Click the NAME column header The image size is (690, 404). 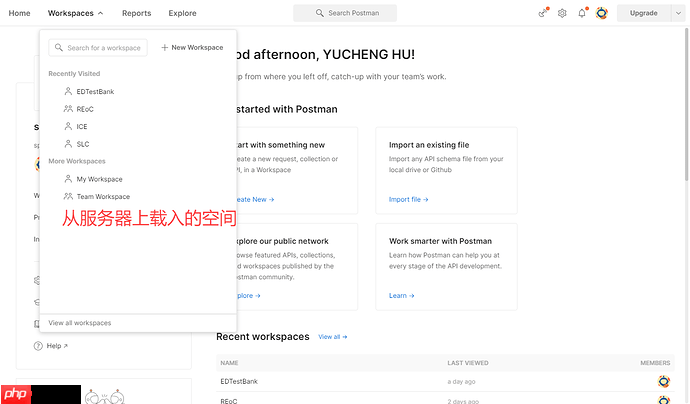tap(229, 363)
